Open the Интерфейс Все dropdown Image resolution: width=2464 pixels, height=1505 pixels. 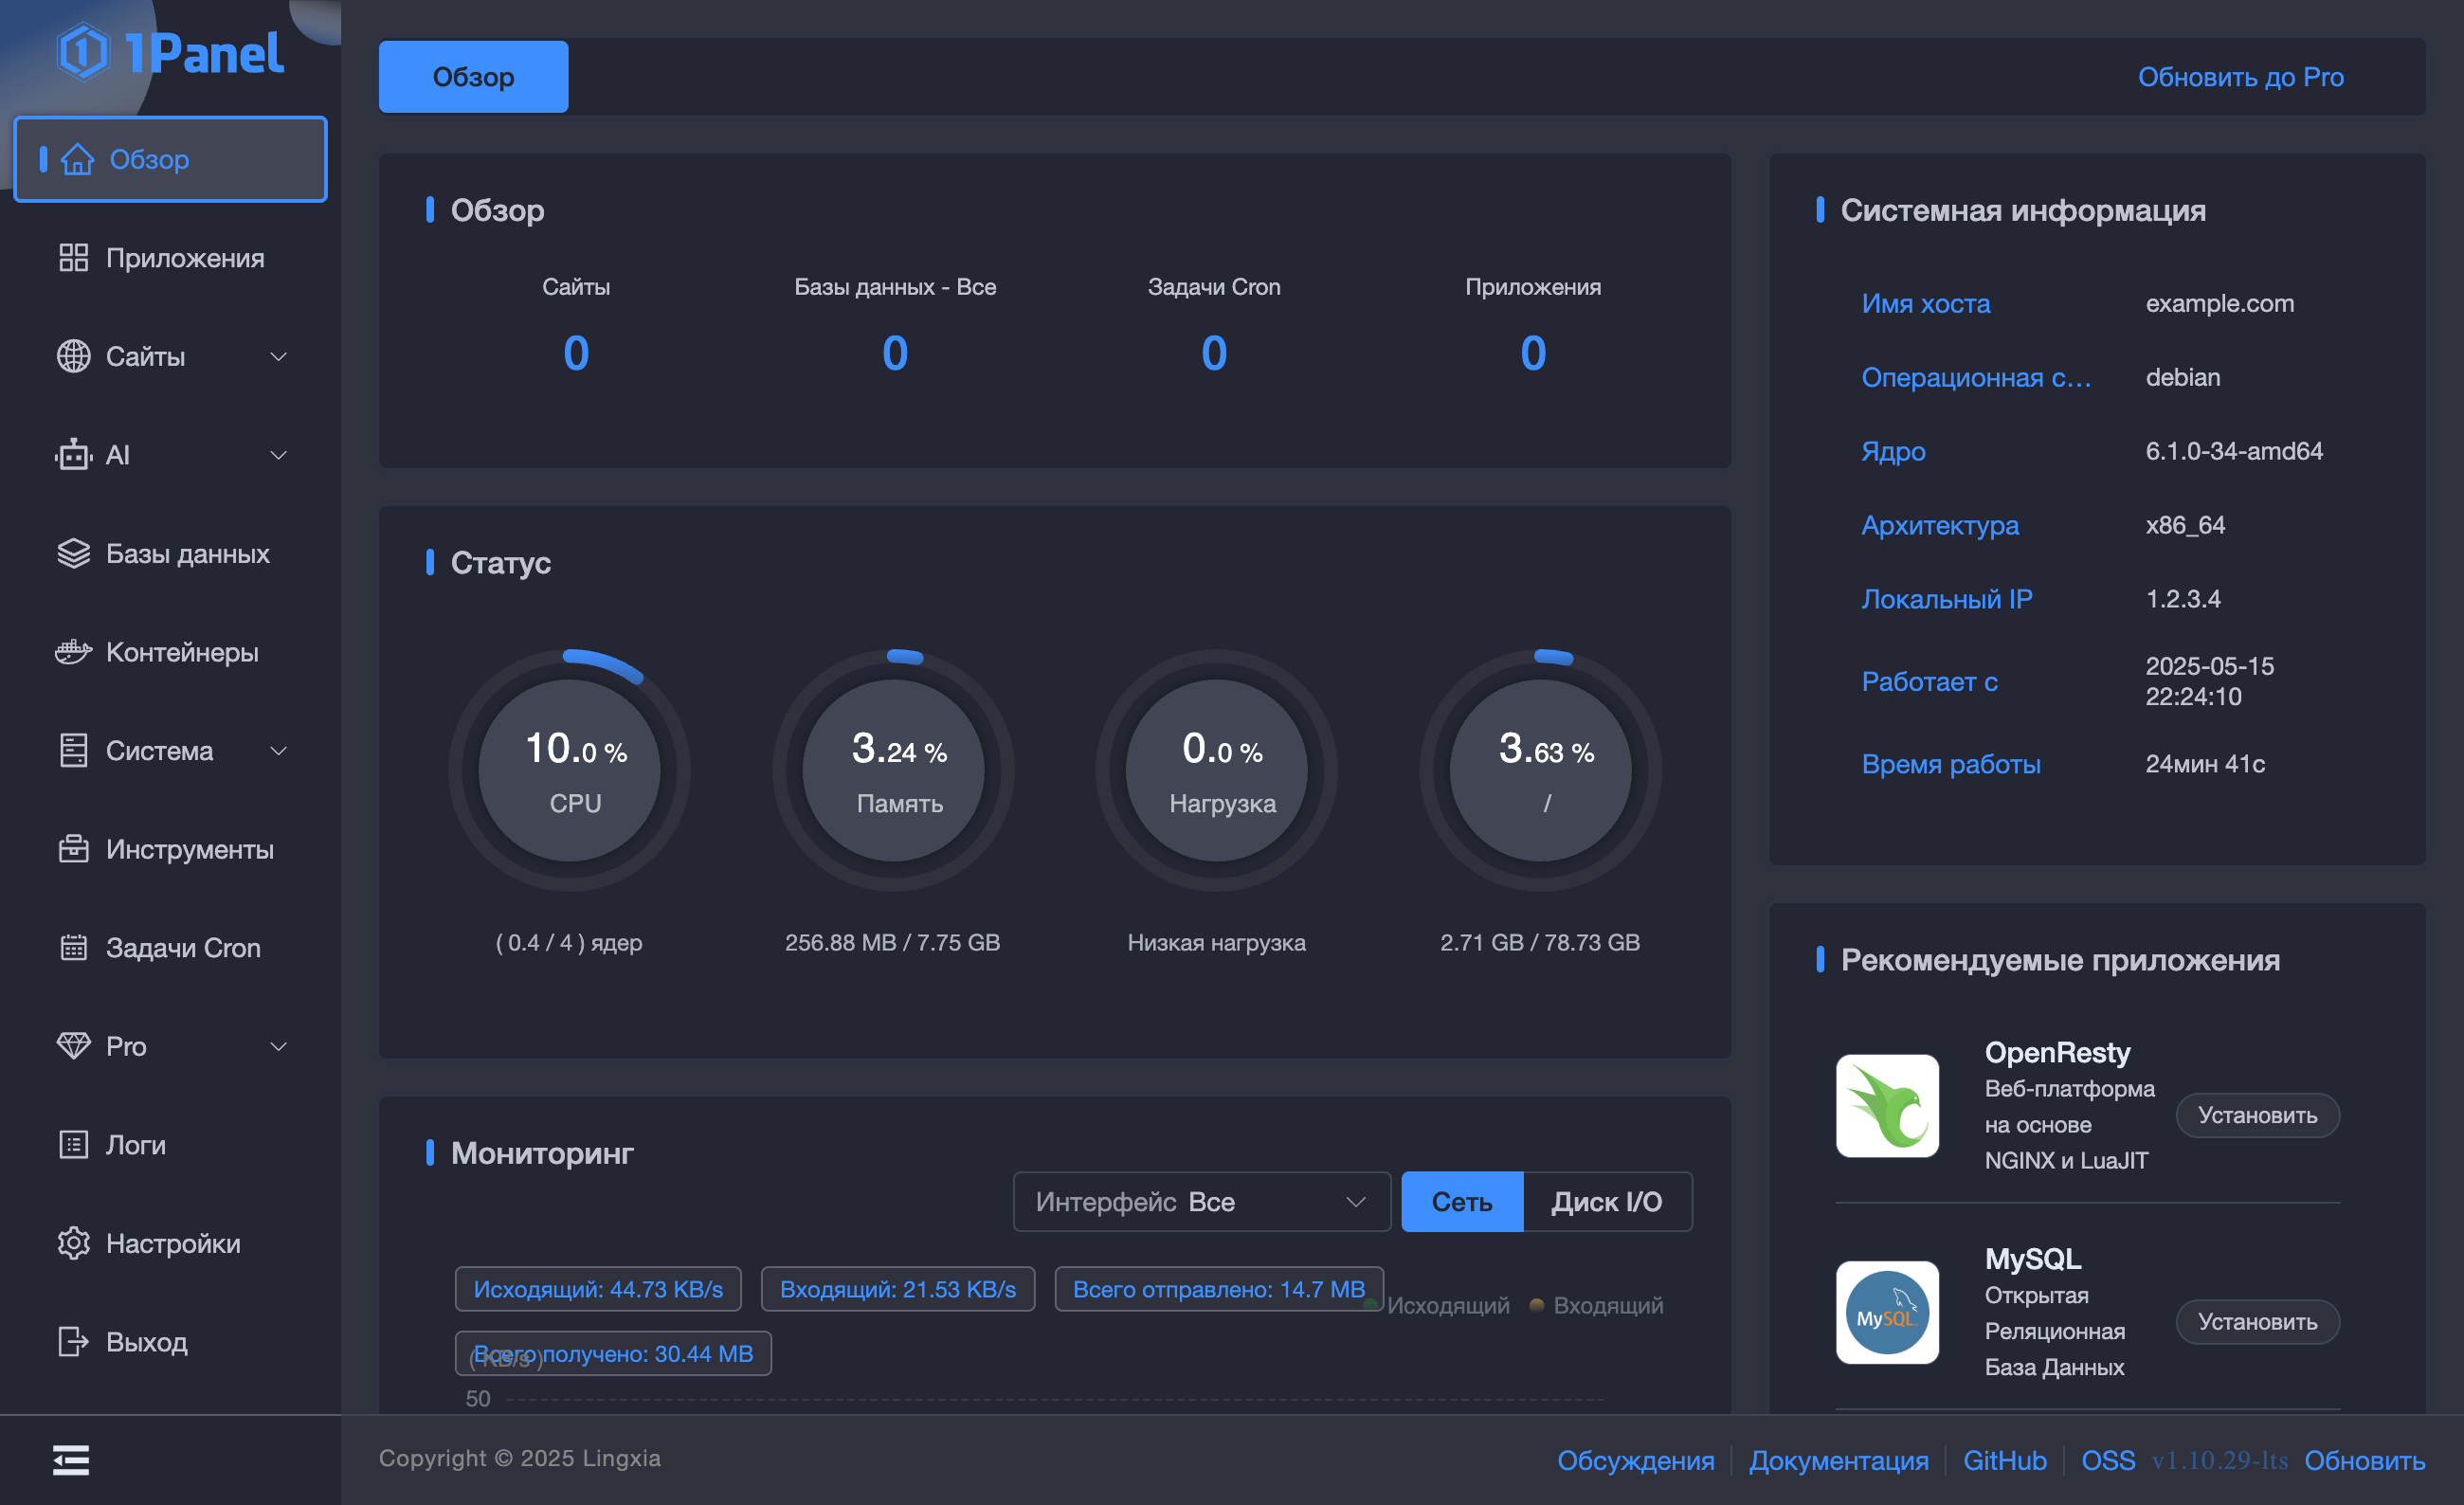(1201, 1202)
